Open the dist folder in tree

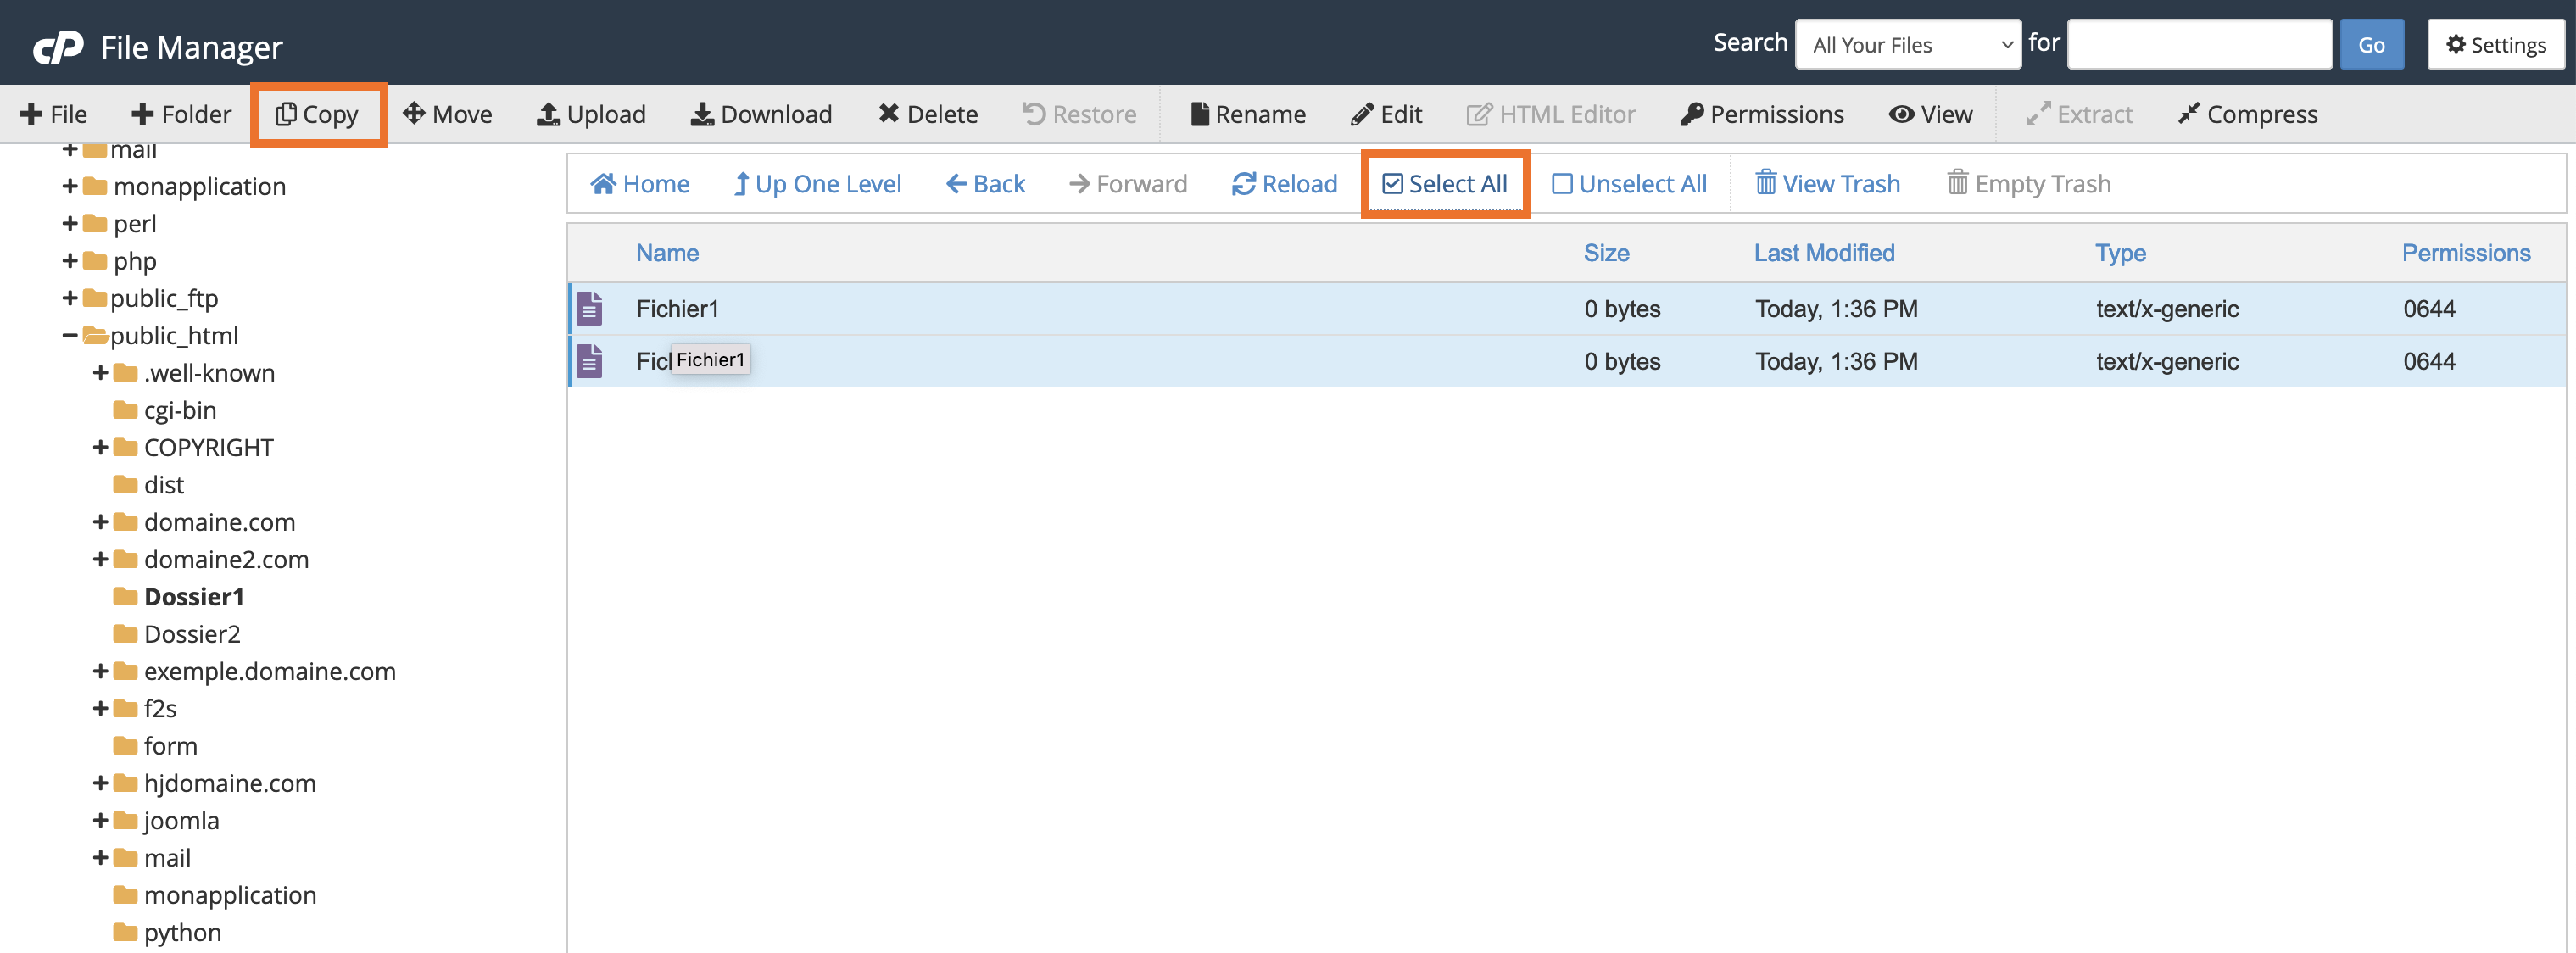[164, 485]
